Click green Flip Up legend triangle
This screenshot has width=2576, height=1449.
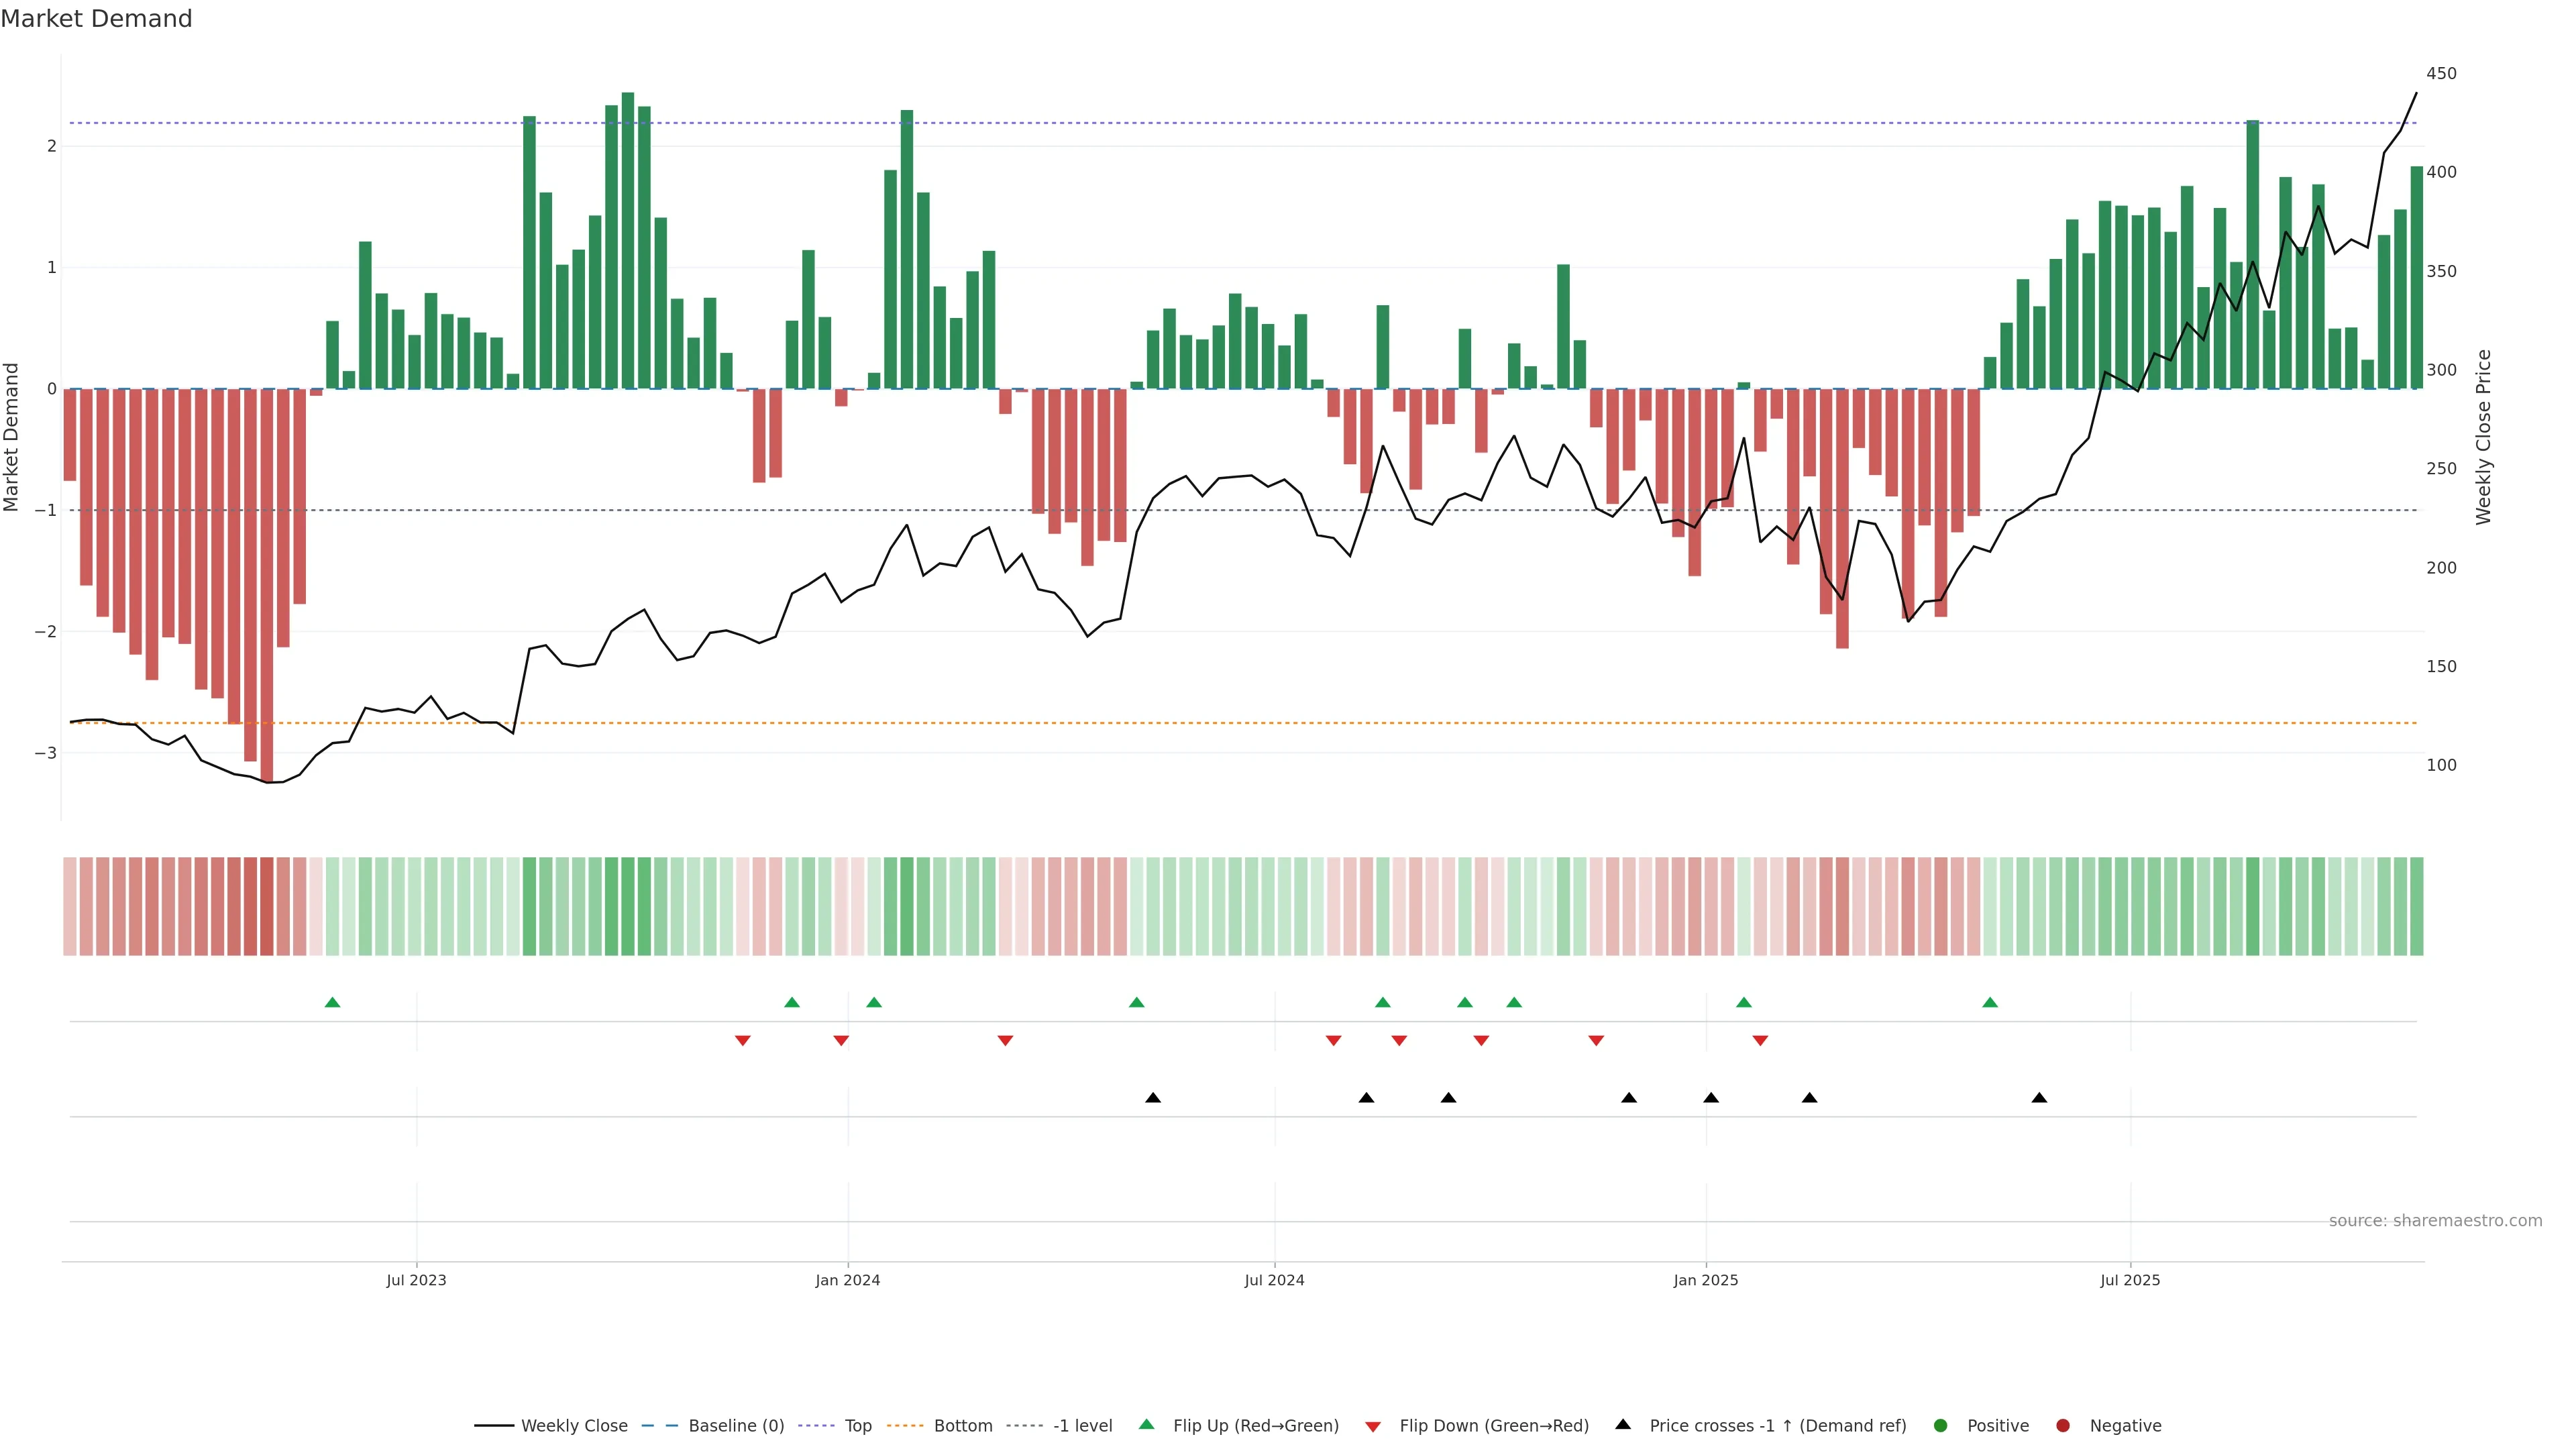[x=1147, y=1425]
